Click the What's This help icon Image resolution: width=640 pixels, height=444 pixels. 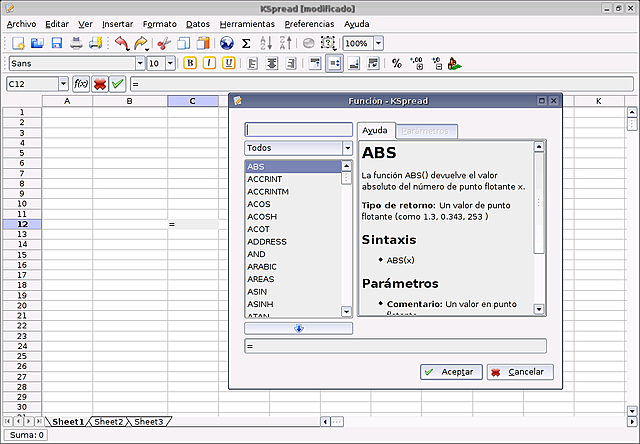click(x=328, y=43)
